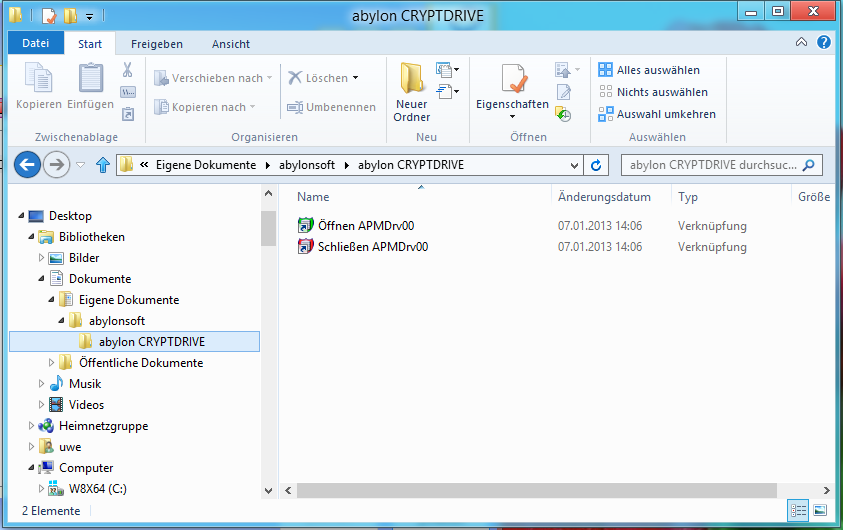Viewport: 843px width, 530px height.
Task: Collapse the abylonsoft tree node
Action: pyautogui.click(x=61, y=320)
